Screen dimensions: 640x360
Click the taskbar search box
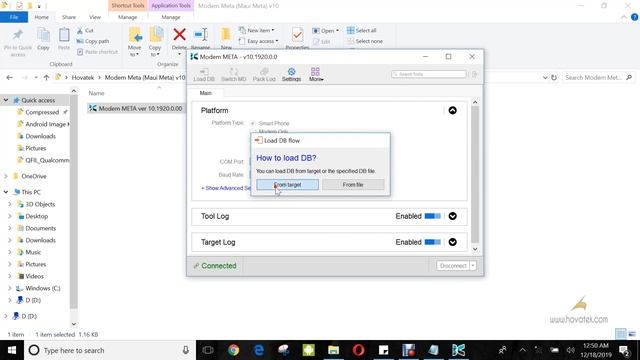(x=110, y=350)
